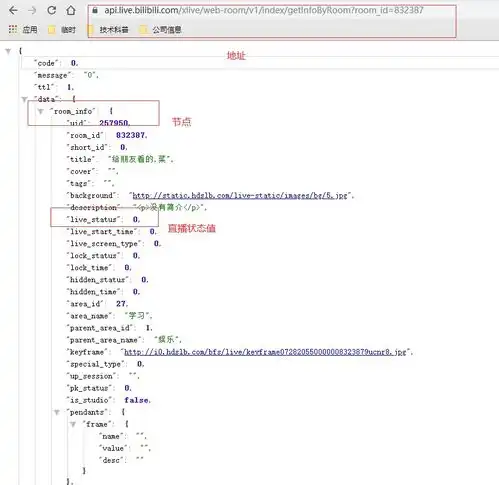The width and height of the screenshot is (499, 485).
Task: Click the lock icon in the address bar
Action: point(95,10)
